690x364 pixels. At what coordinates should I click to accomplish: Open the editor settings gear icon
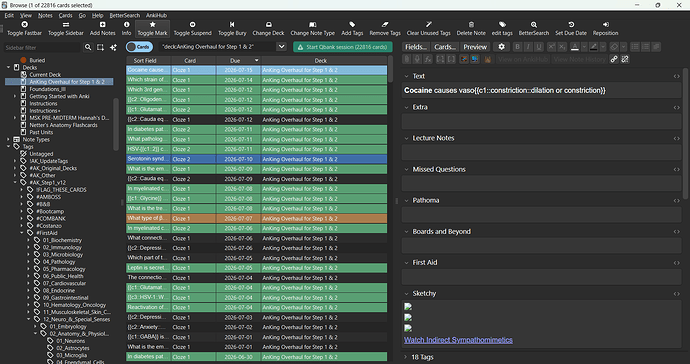pos(501,47)
